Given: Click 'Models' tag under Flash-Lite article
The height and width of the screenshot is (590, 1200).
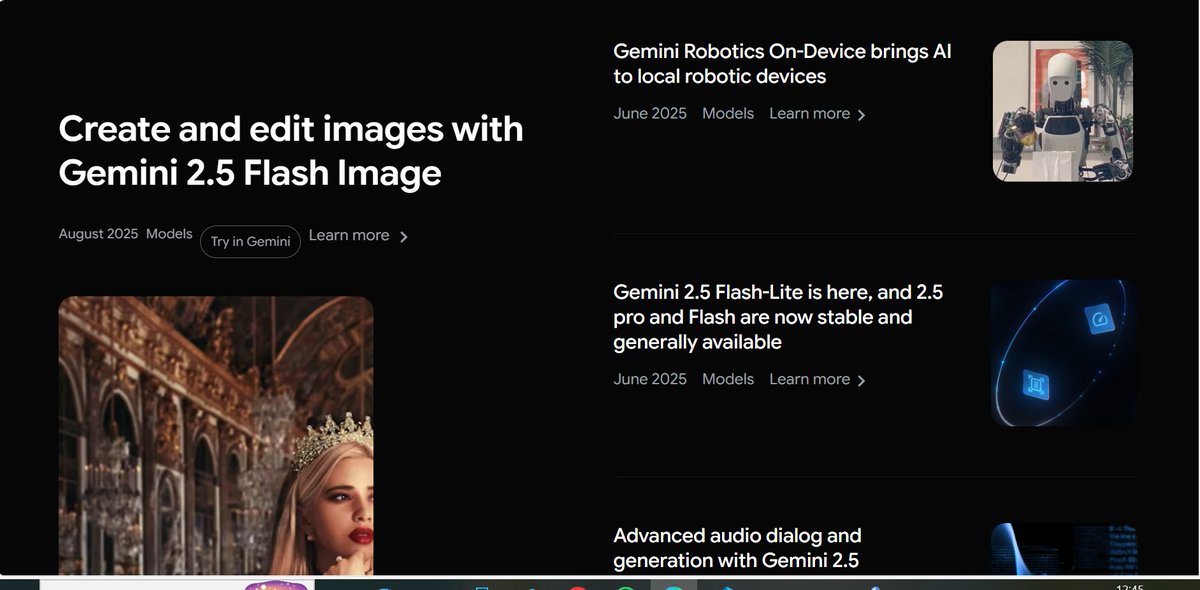Looking at the screenshot, I should coord(728,379).
